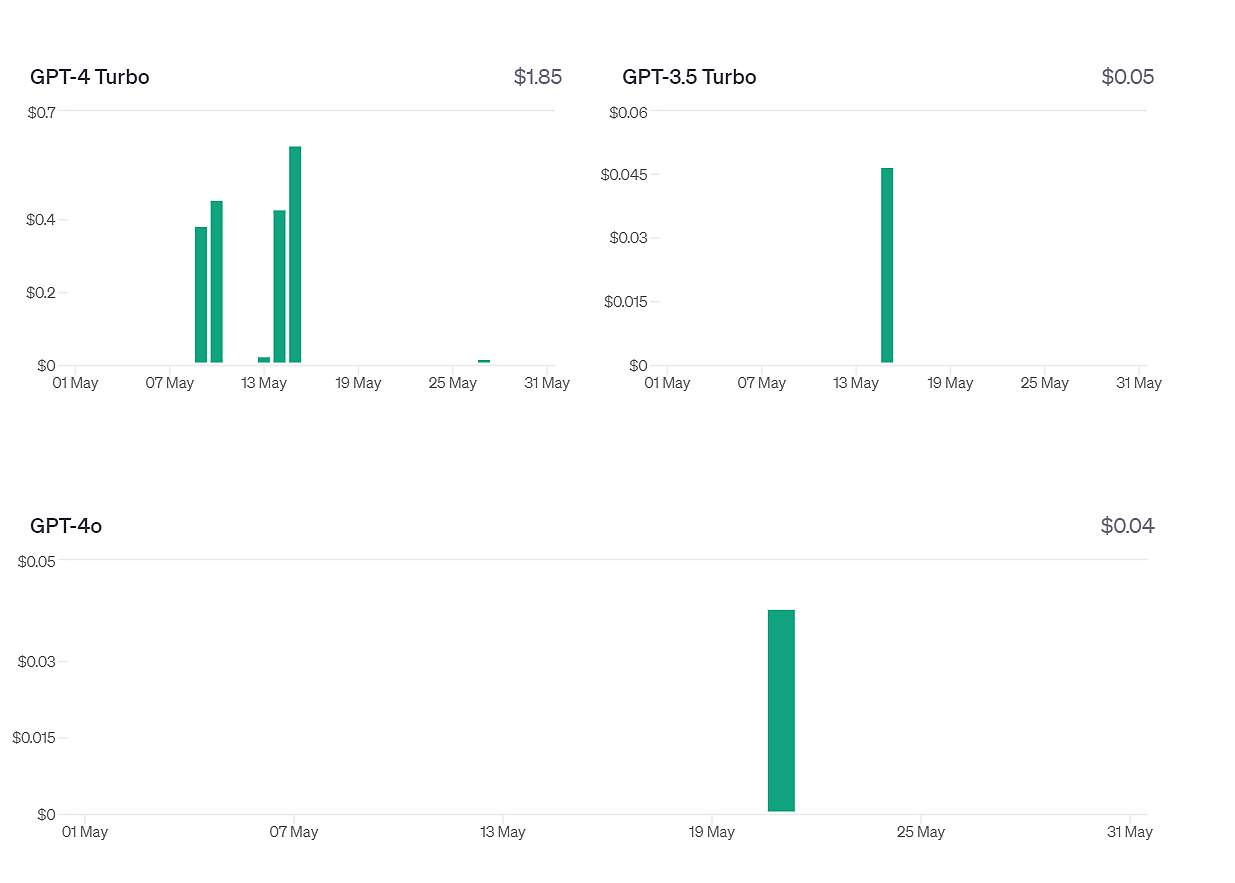Viewport: 1235px width, 883px height.
Task: Click the 'GPT-3.5 Turbo' chart title
Action: [x=689, y=77]
